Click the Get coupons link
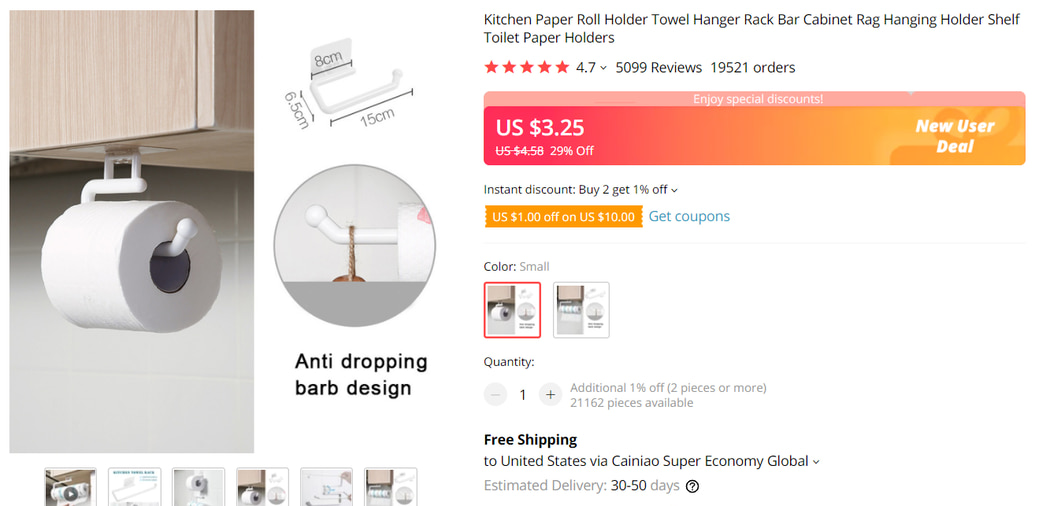Image resolution: width=1050 pixels, height=506 pixels. [x=689, y=216]
